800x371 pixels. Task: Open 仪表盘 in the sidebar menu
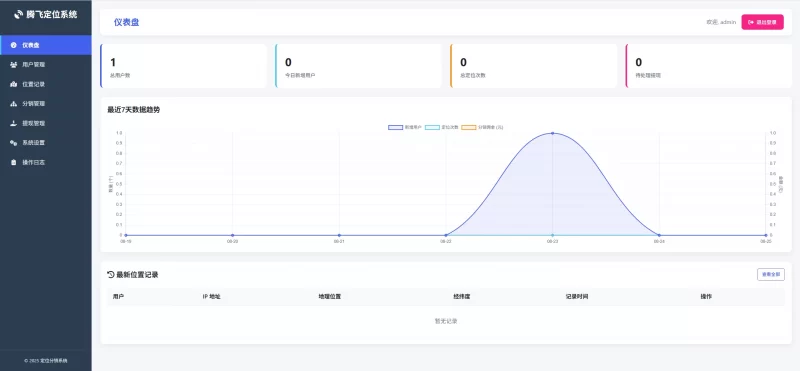point(46,45)
